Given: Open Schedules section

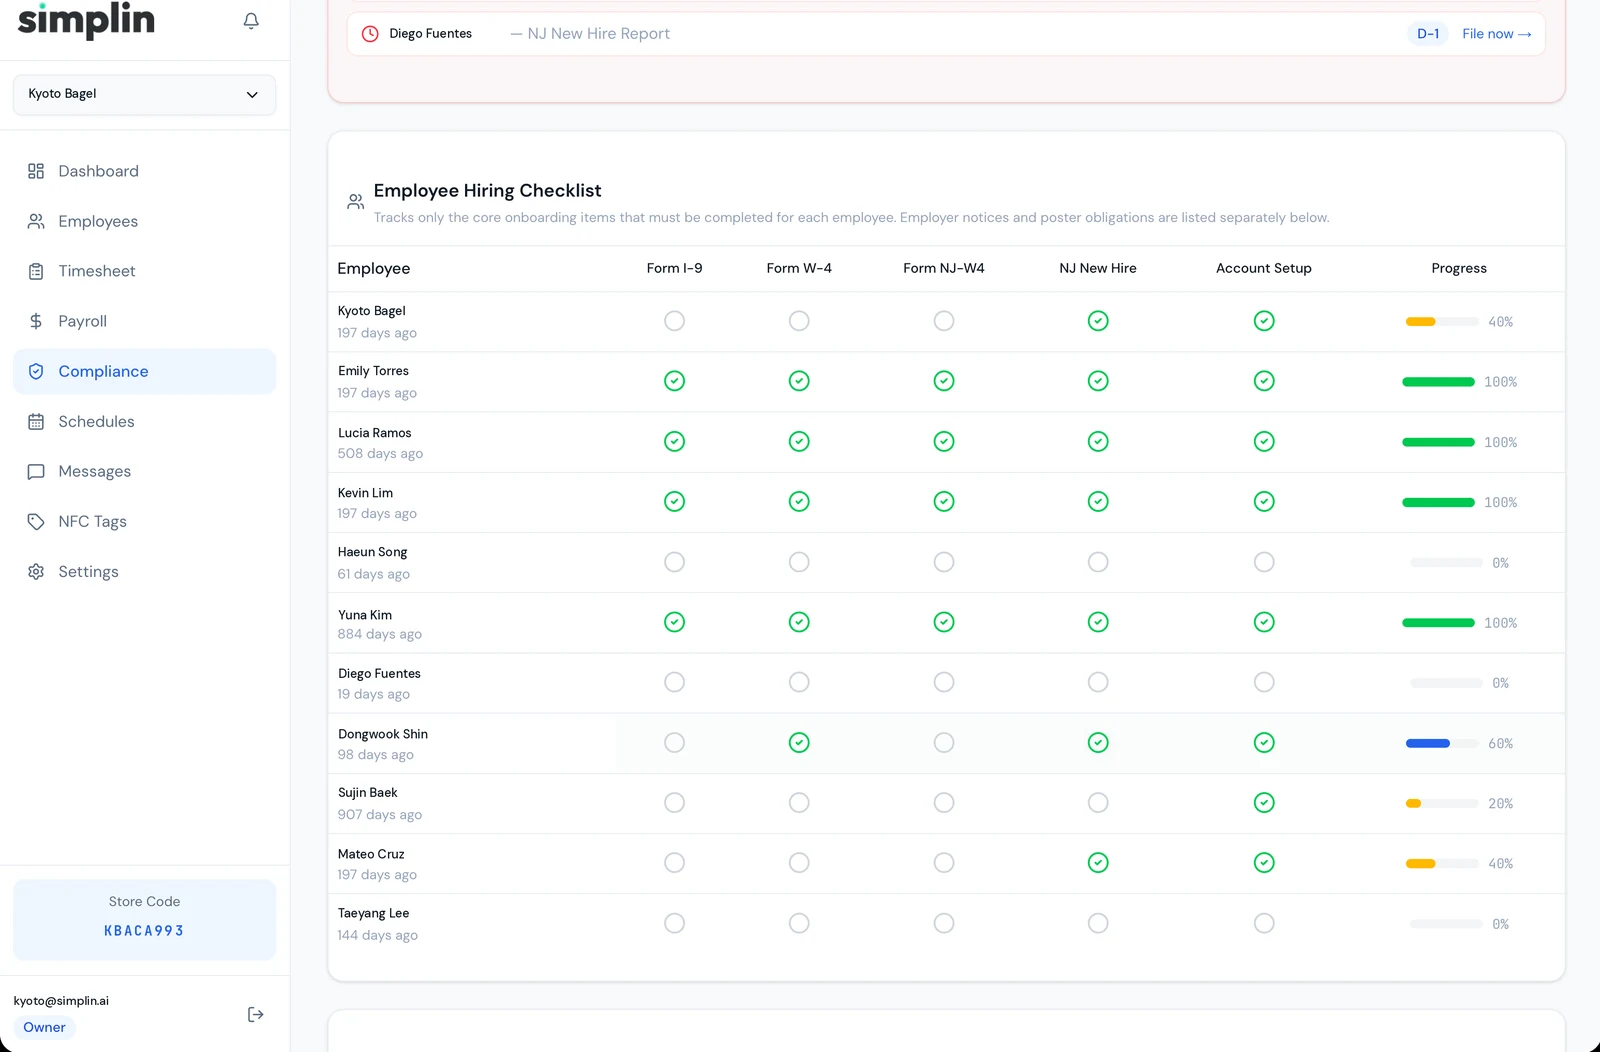Looking at the screenshot, I should tap(144, 422).
